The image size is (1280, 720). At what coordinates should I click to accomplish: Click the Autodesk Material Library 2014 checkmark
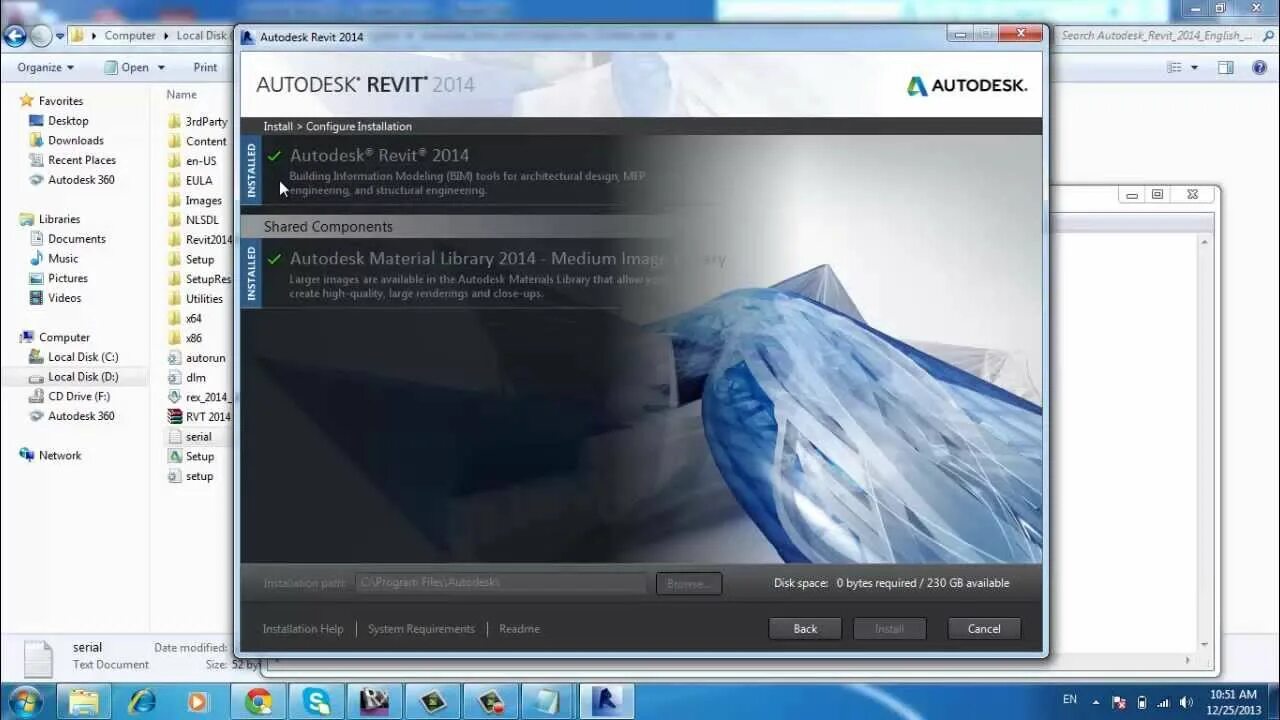tap(274, 259)
